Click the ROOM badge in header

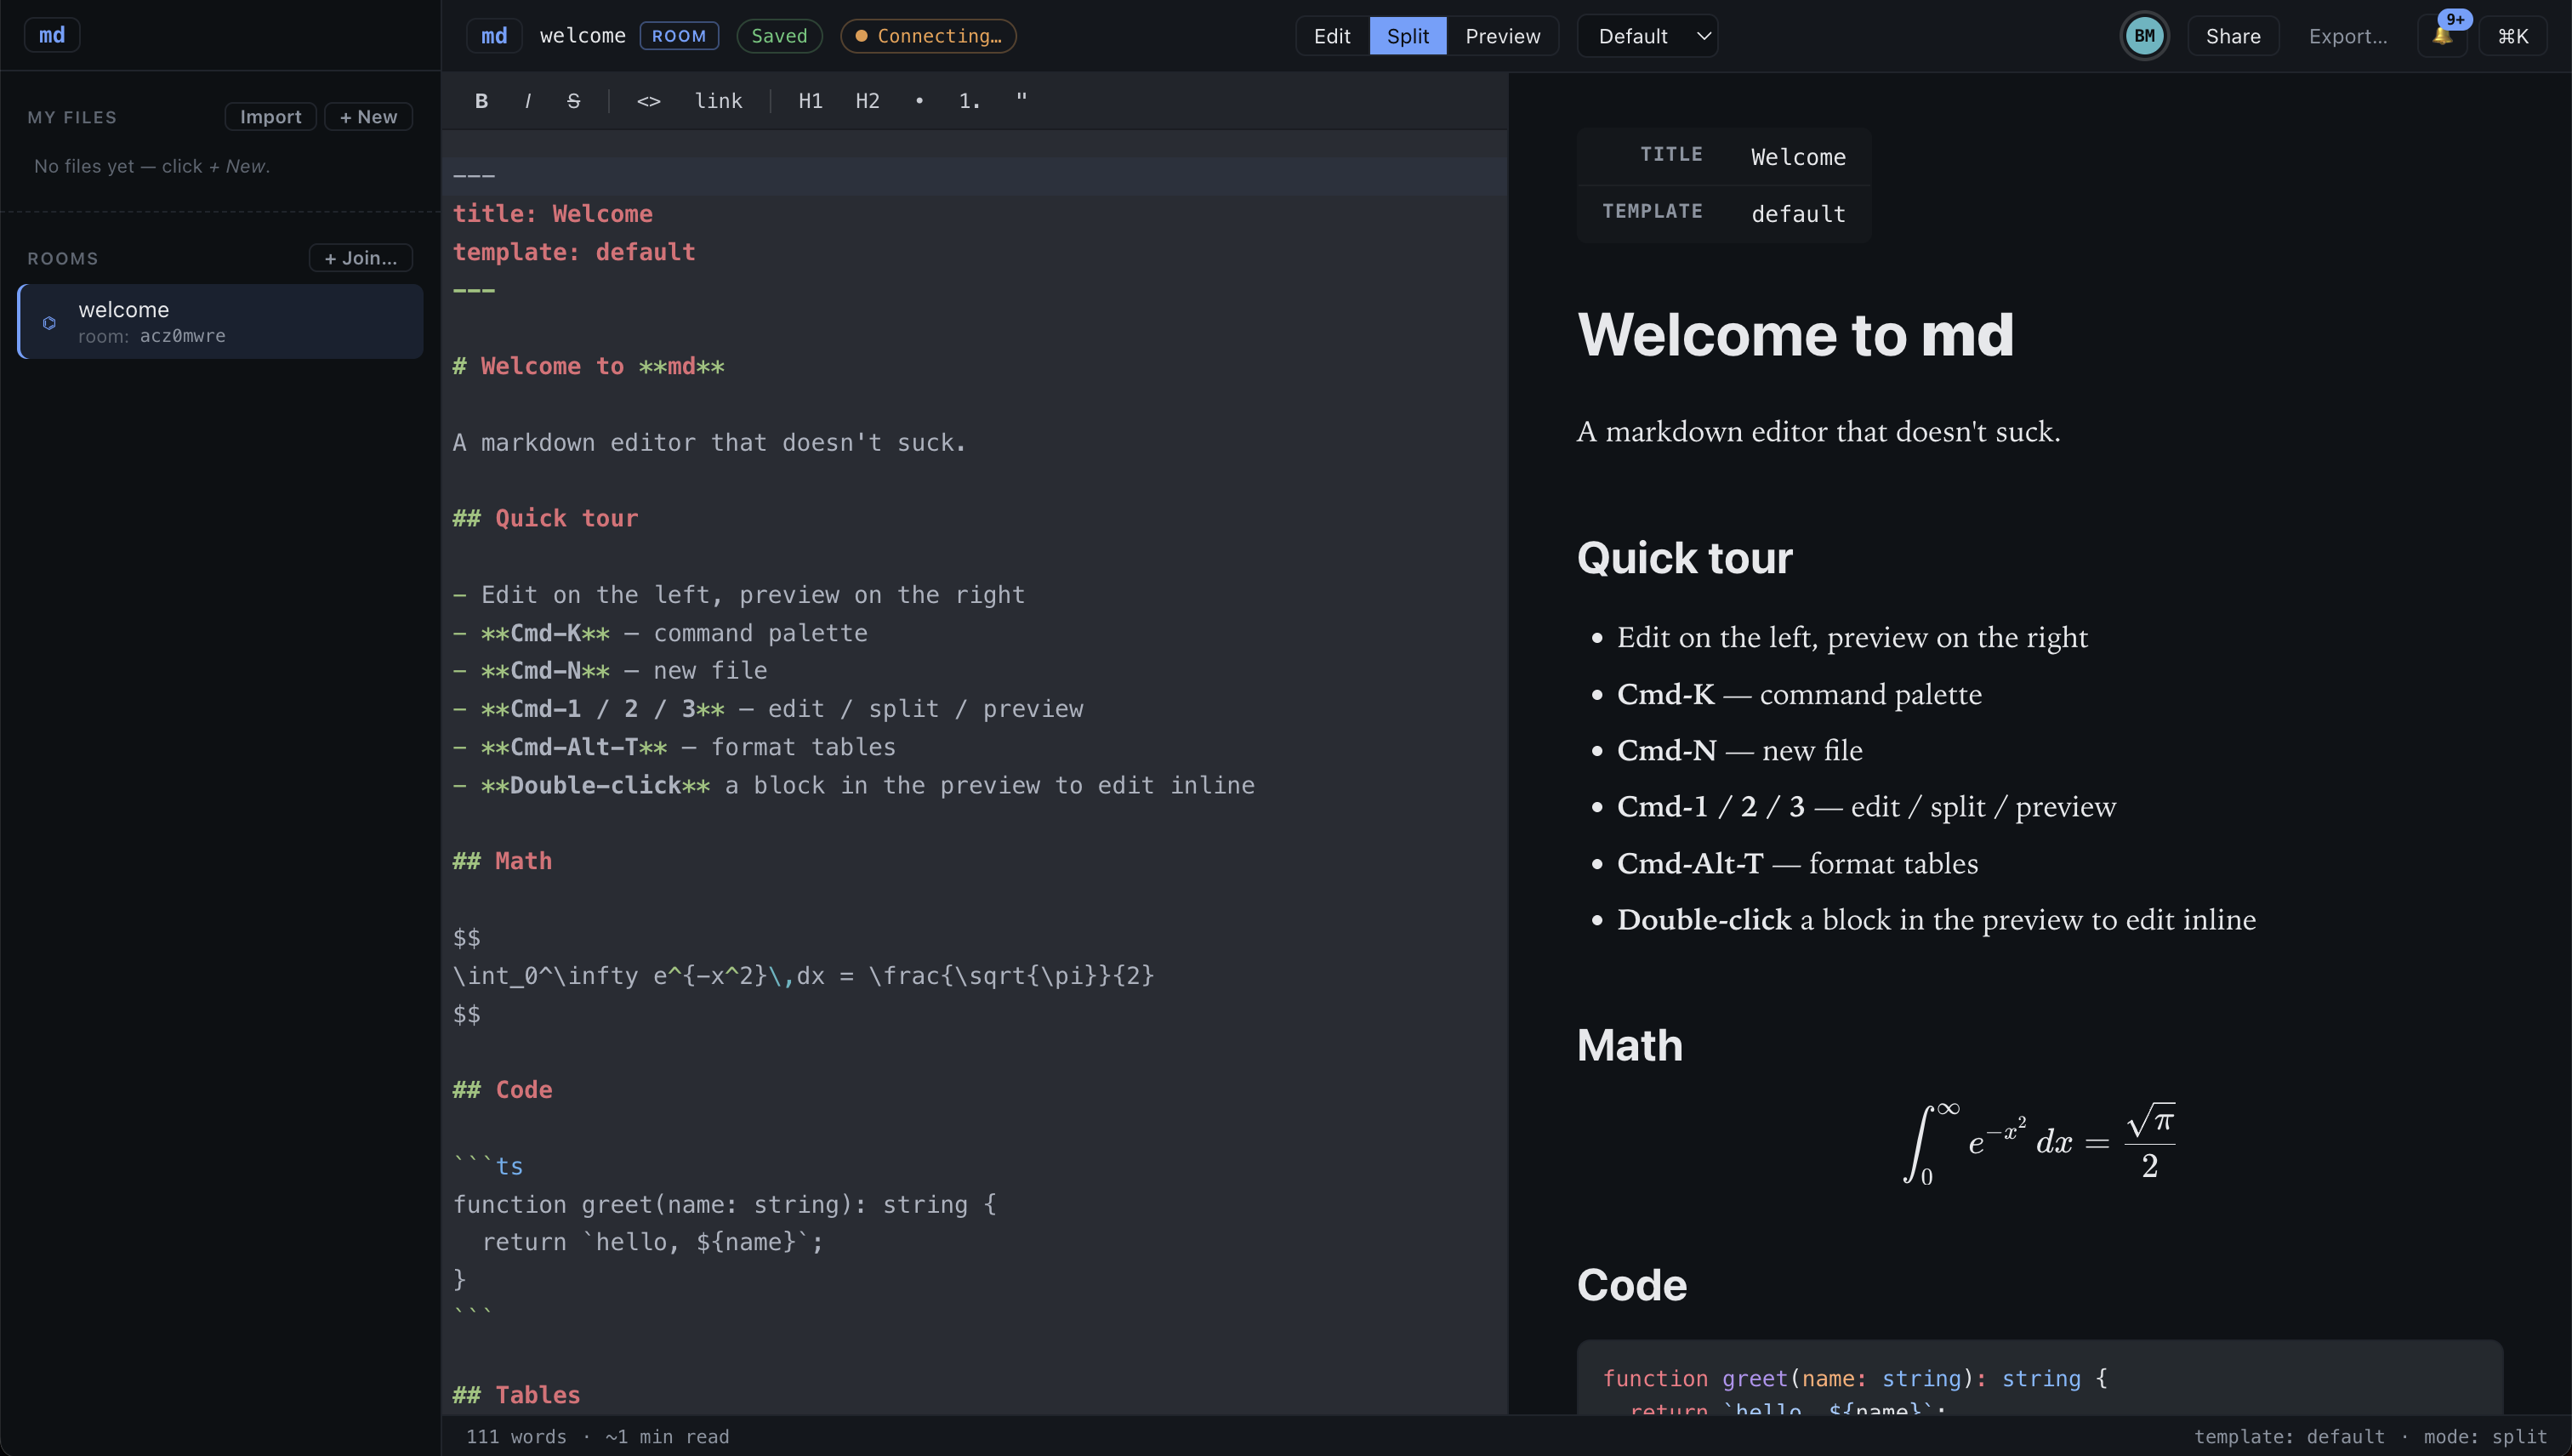(679, 36)
